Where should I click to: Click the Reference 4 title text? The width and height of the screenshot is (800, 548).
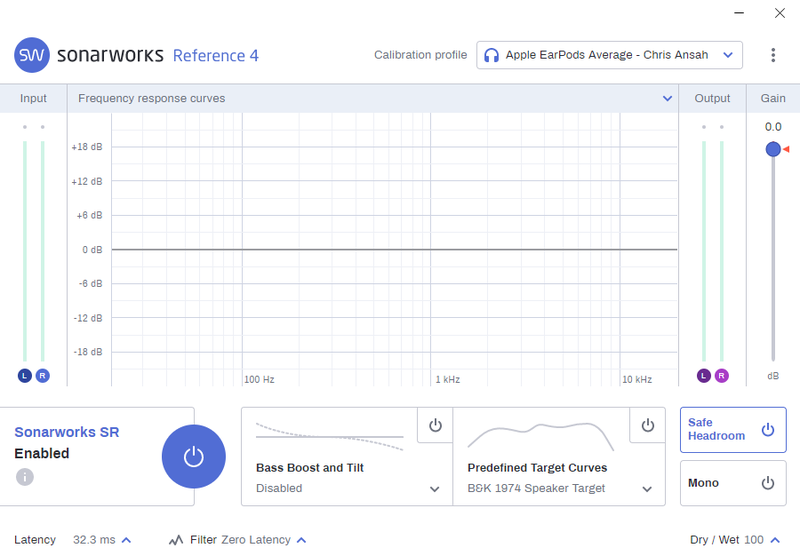coord(216,56)
